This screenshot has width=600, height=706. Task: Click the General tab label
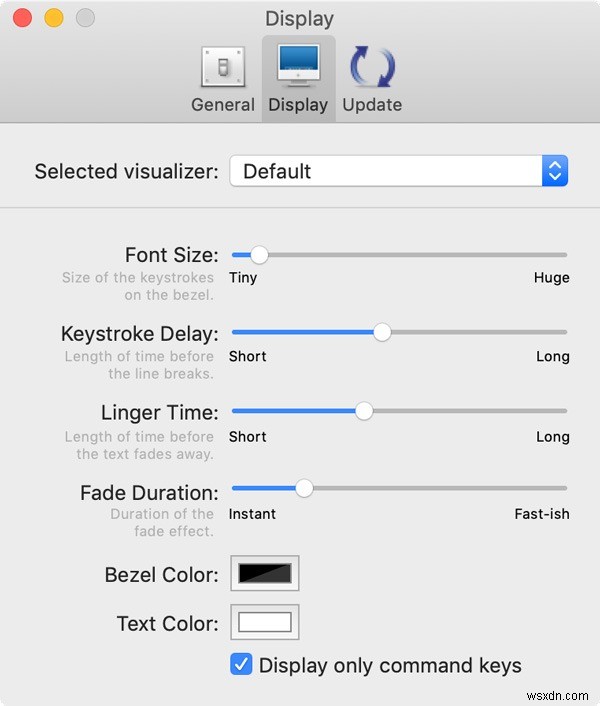[x=223, y=104]
